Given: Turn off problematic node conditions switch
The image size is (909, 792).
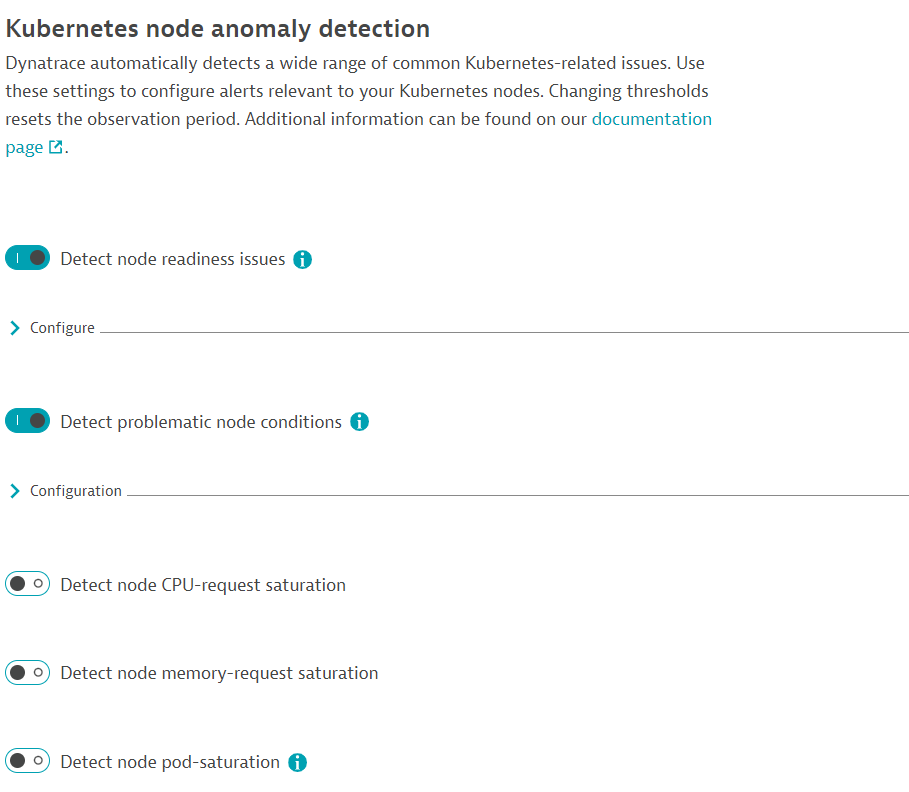Looking at the screenshot, I should [x=27, y=422].
